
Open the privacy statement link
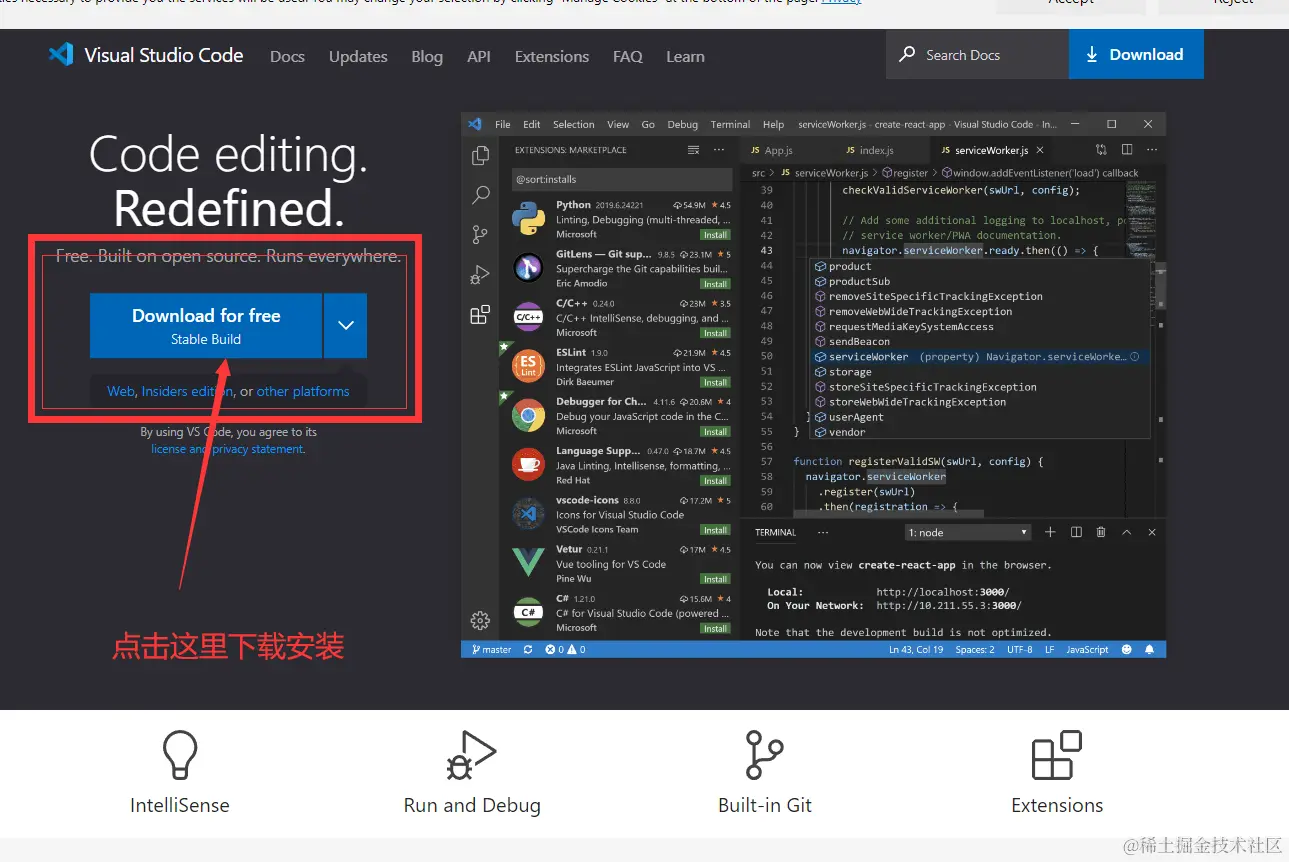tap(258, 449)
